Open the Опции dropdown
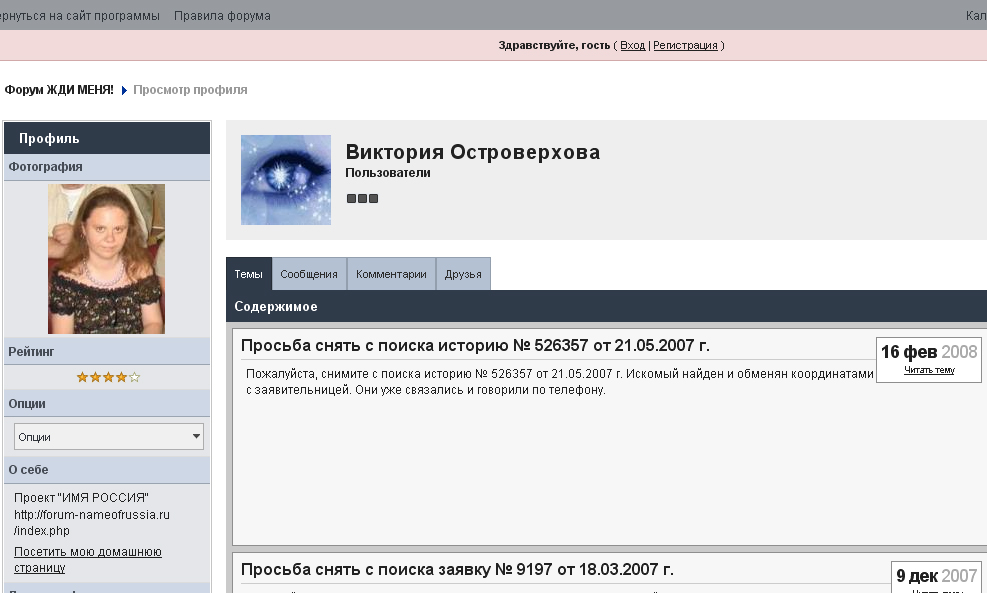 pyautogui.click(x=108, y=437)
